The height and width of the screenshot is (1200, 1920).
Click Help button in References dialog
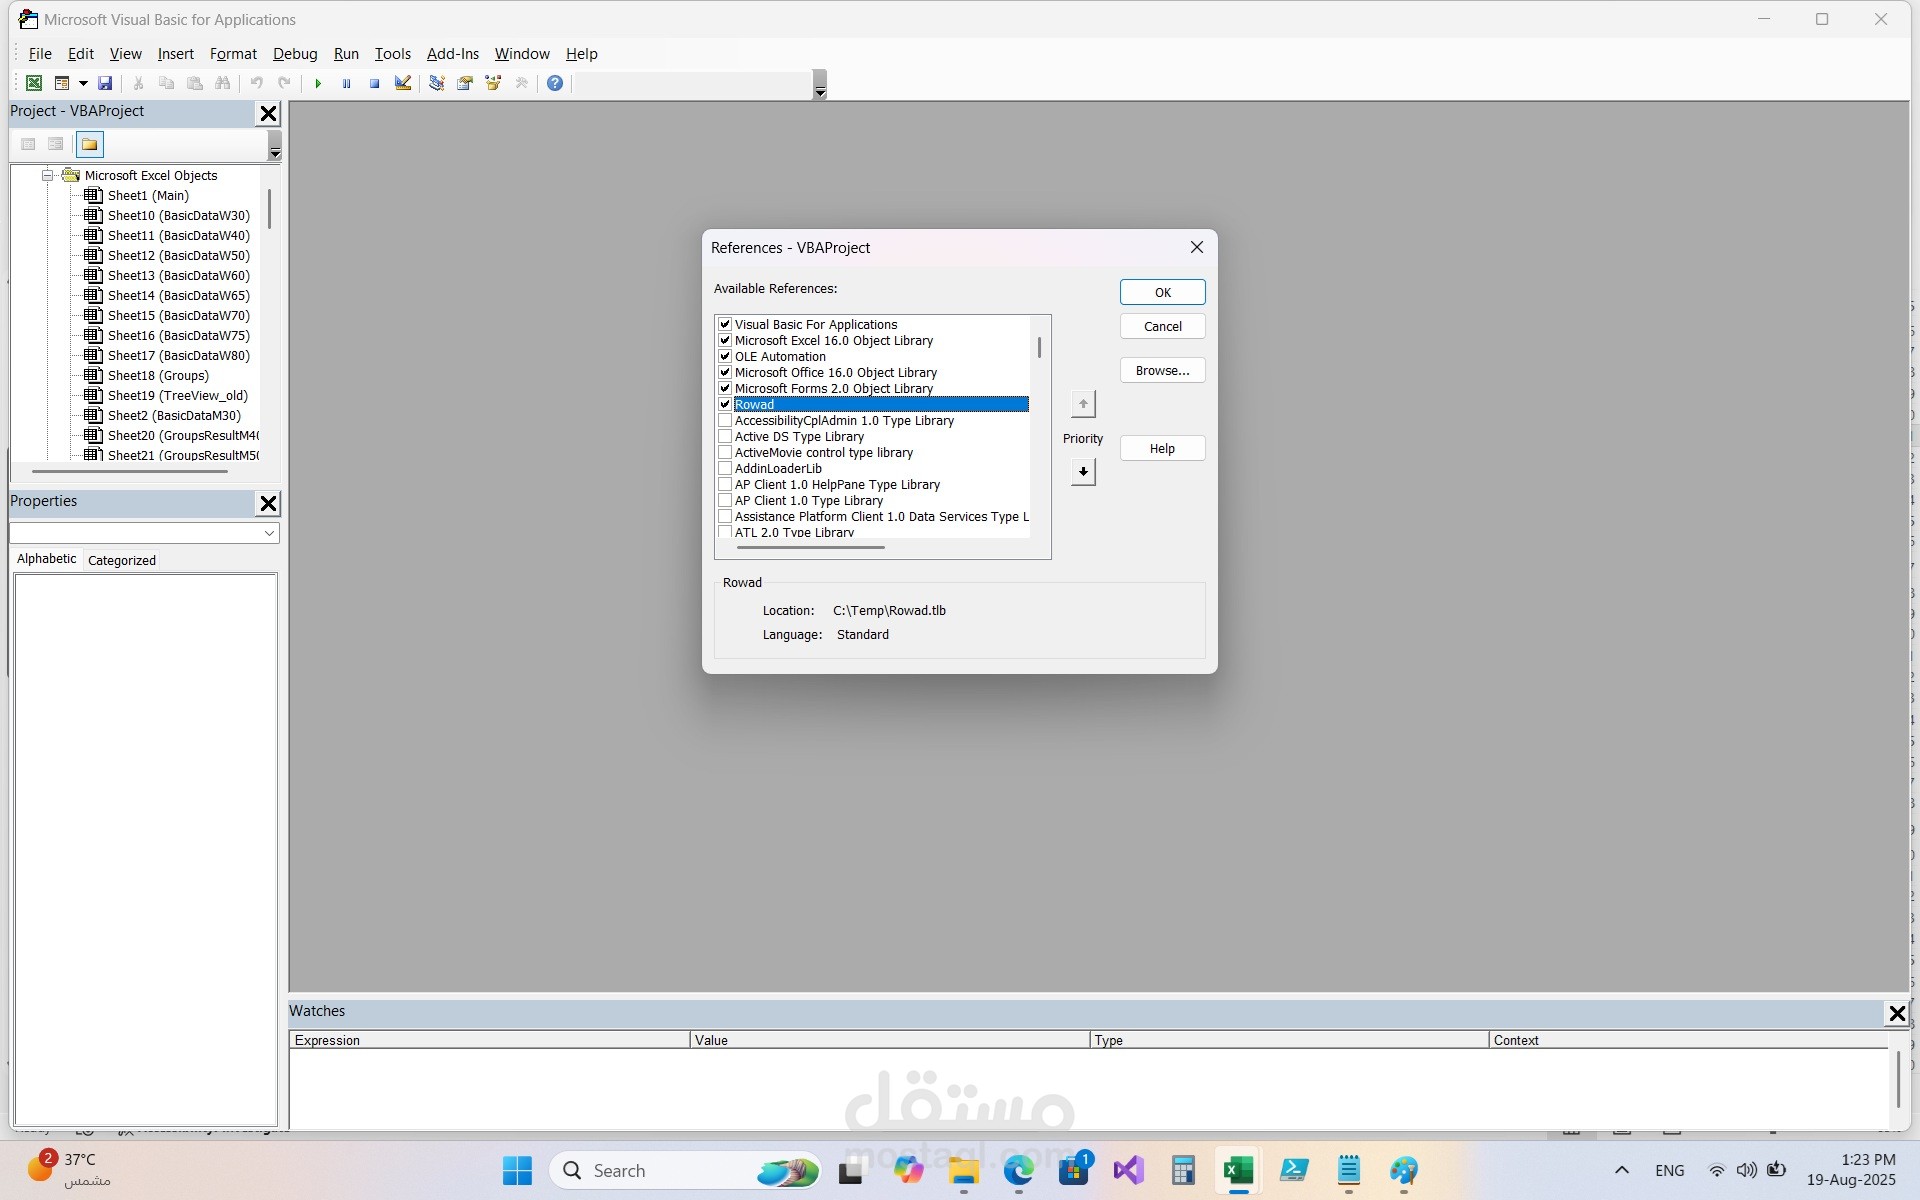(1162, 448)
